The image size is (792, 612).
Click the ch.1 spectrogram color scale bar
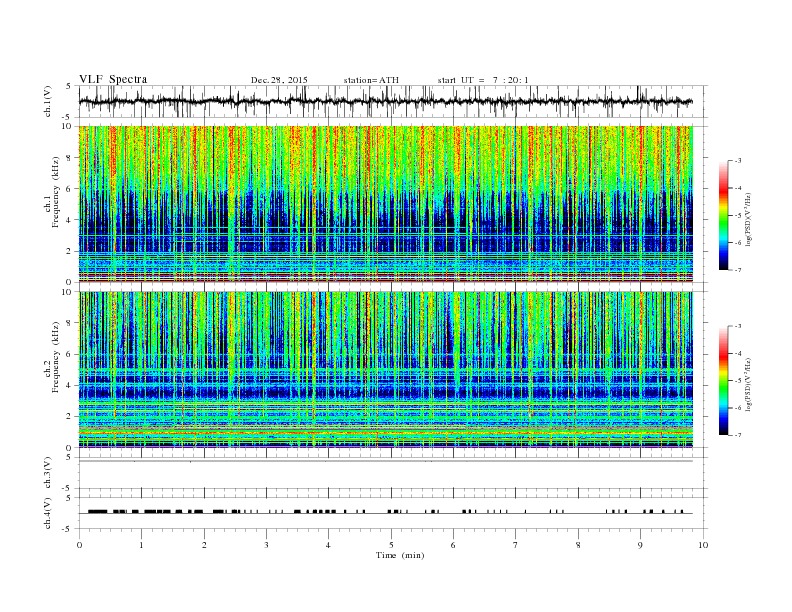click(723, 216)
